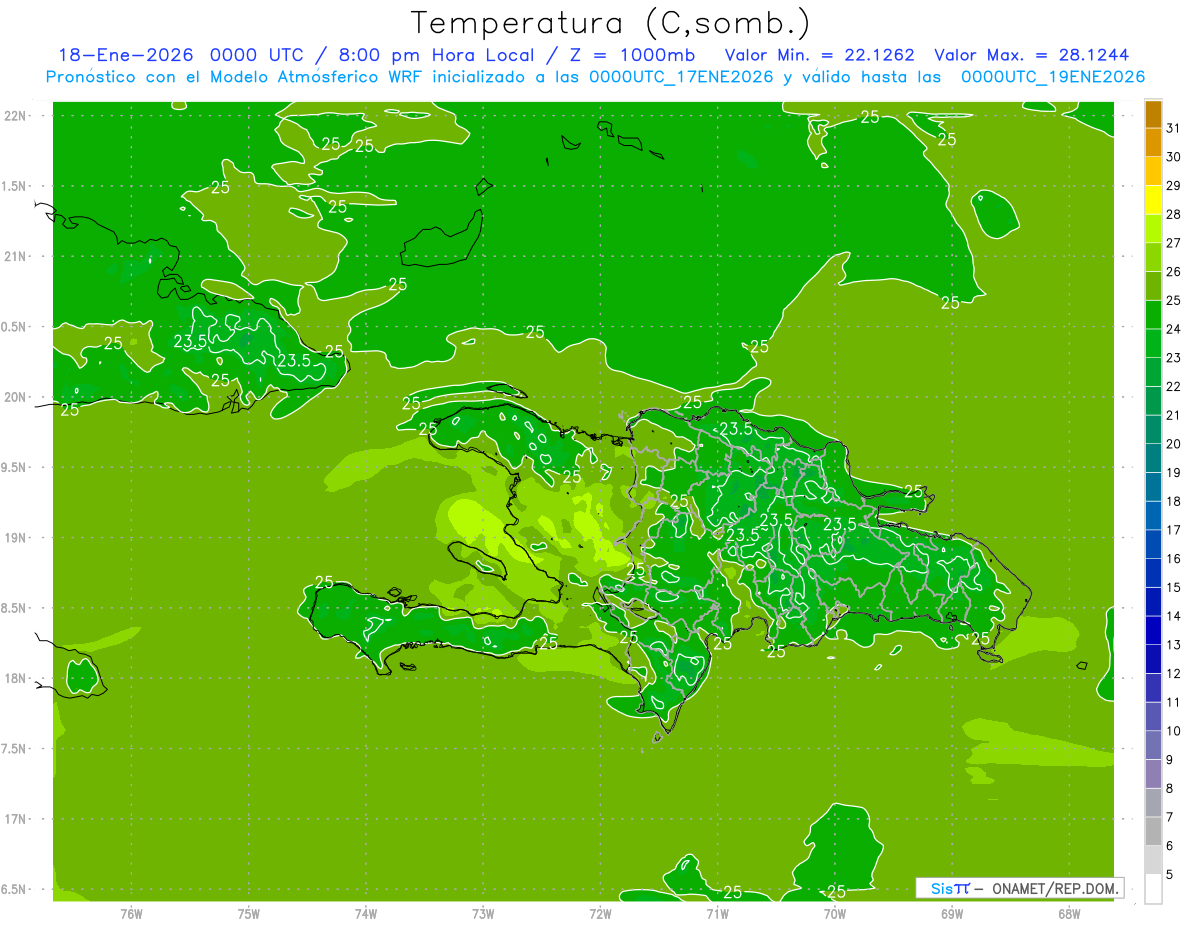Click the "73W" longitude axis label
The height and width of the screenshot is (927, 1200).
click(483, 913)
